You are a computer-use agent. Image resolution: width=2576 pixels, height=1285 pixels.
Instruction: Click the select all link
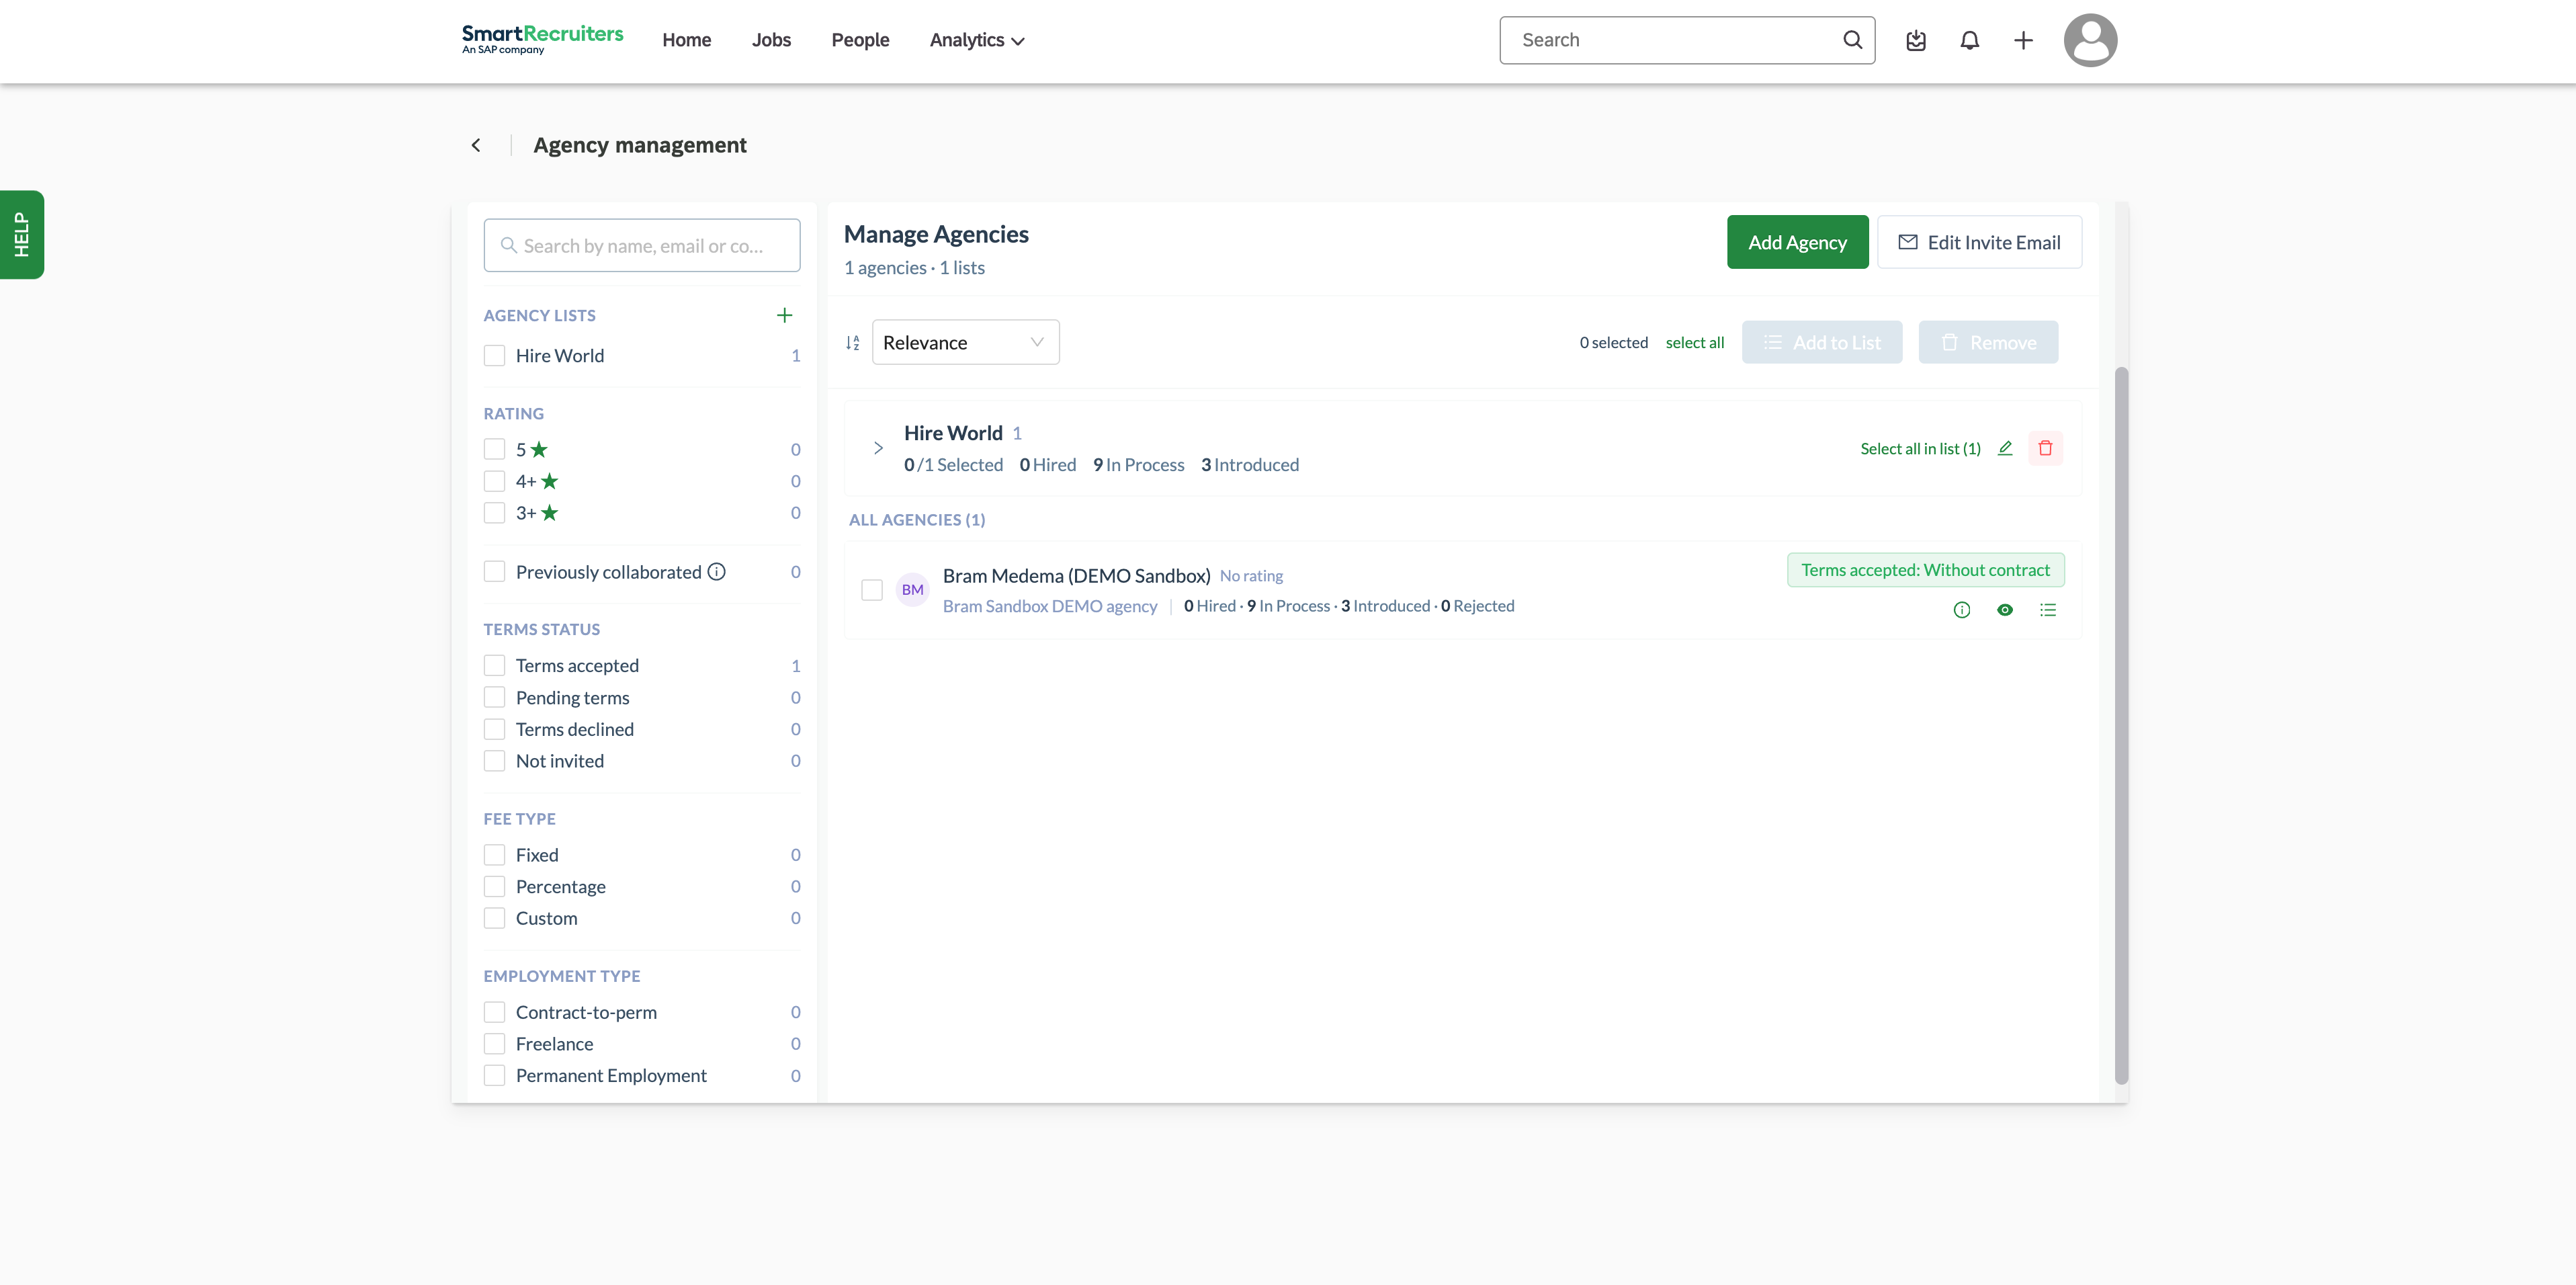click(x=1694, y=343)
